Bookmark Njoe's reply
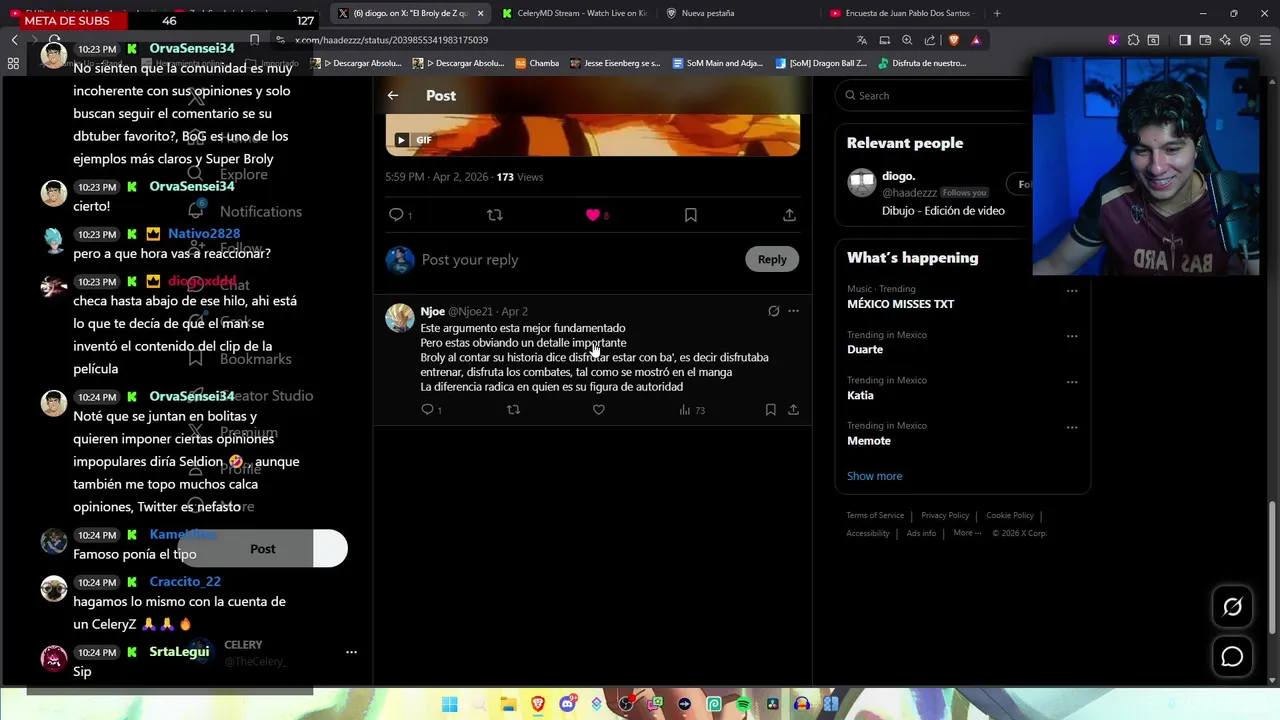This screenshot has height=720, width=1280. (x=770, y=410)
